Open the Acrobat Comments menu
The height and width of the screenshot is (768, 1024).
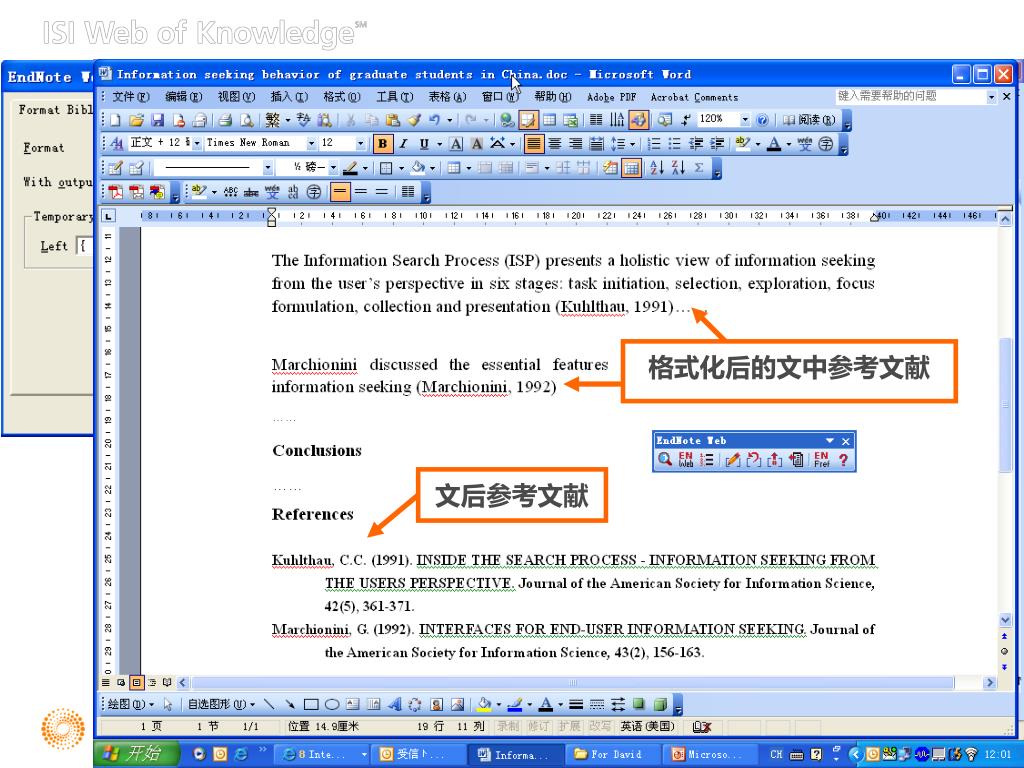[694, 97]
